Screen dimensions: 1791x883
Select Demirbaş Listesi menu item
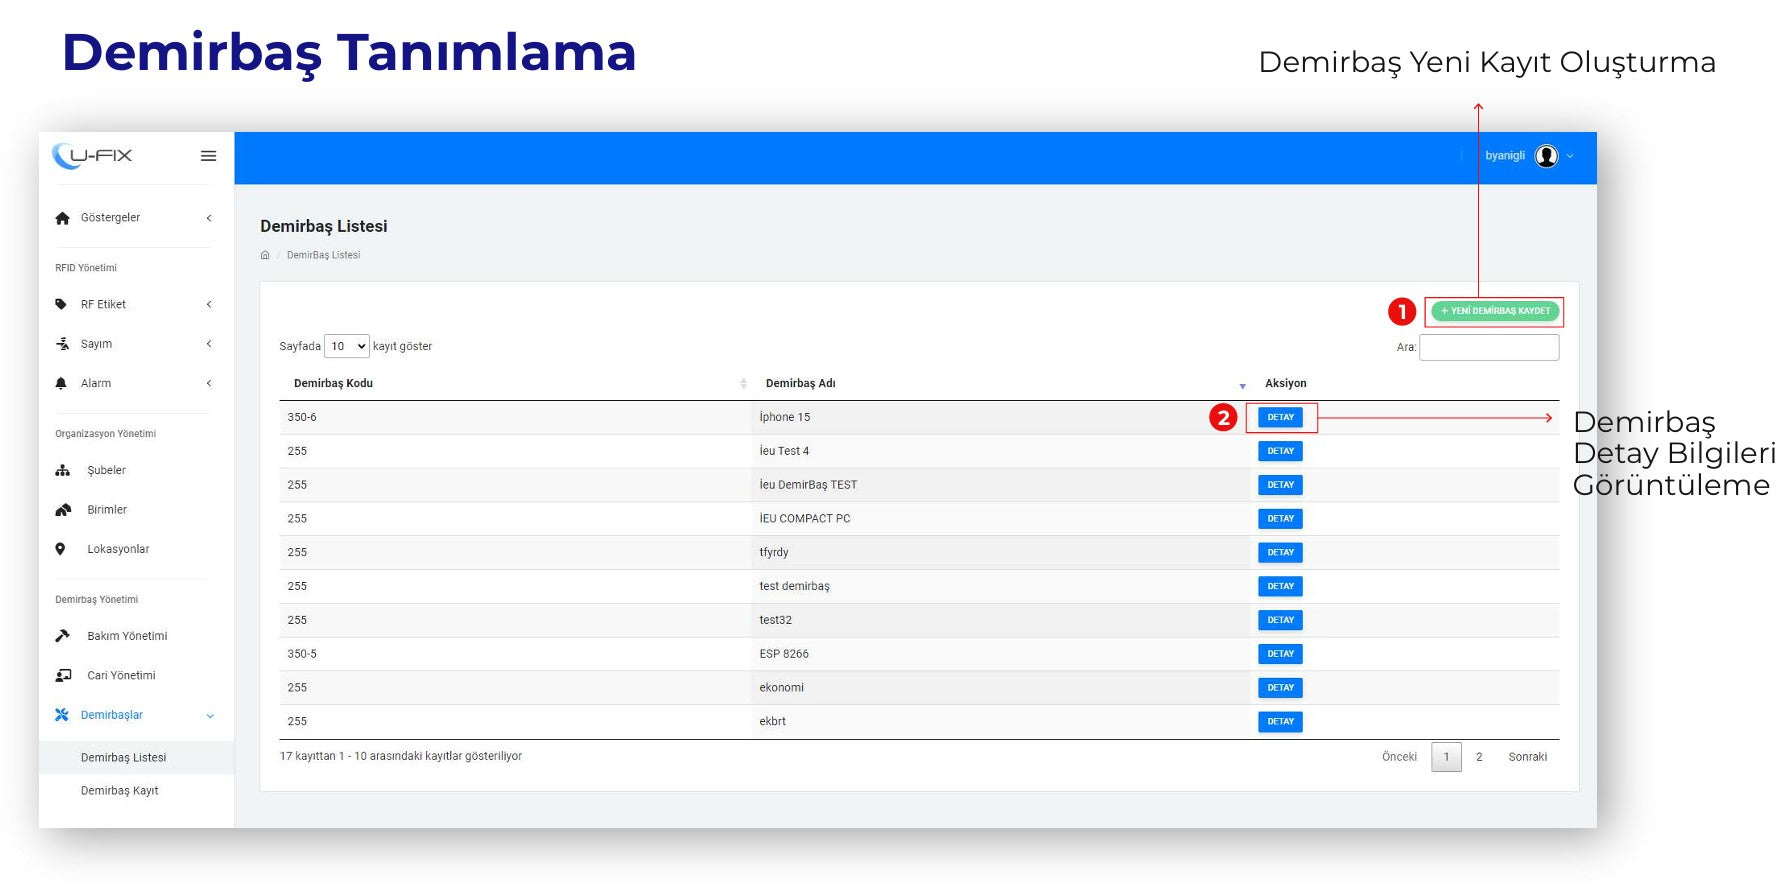pos(123,758)
